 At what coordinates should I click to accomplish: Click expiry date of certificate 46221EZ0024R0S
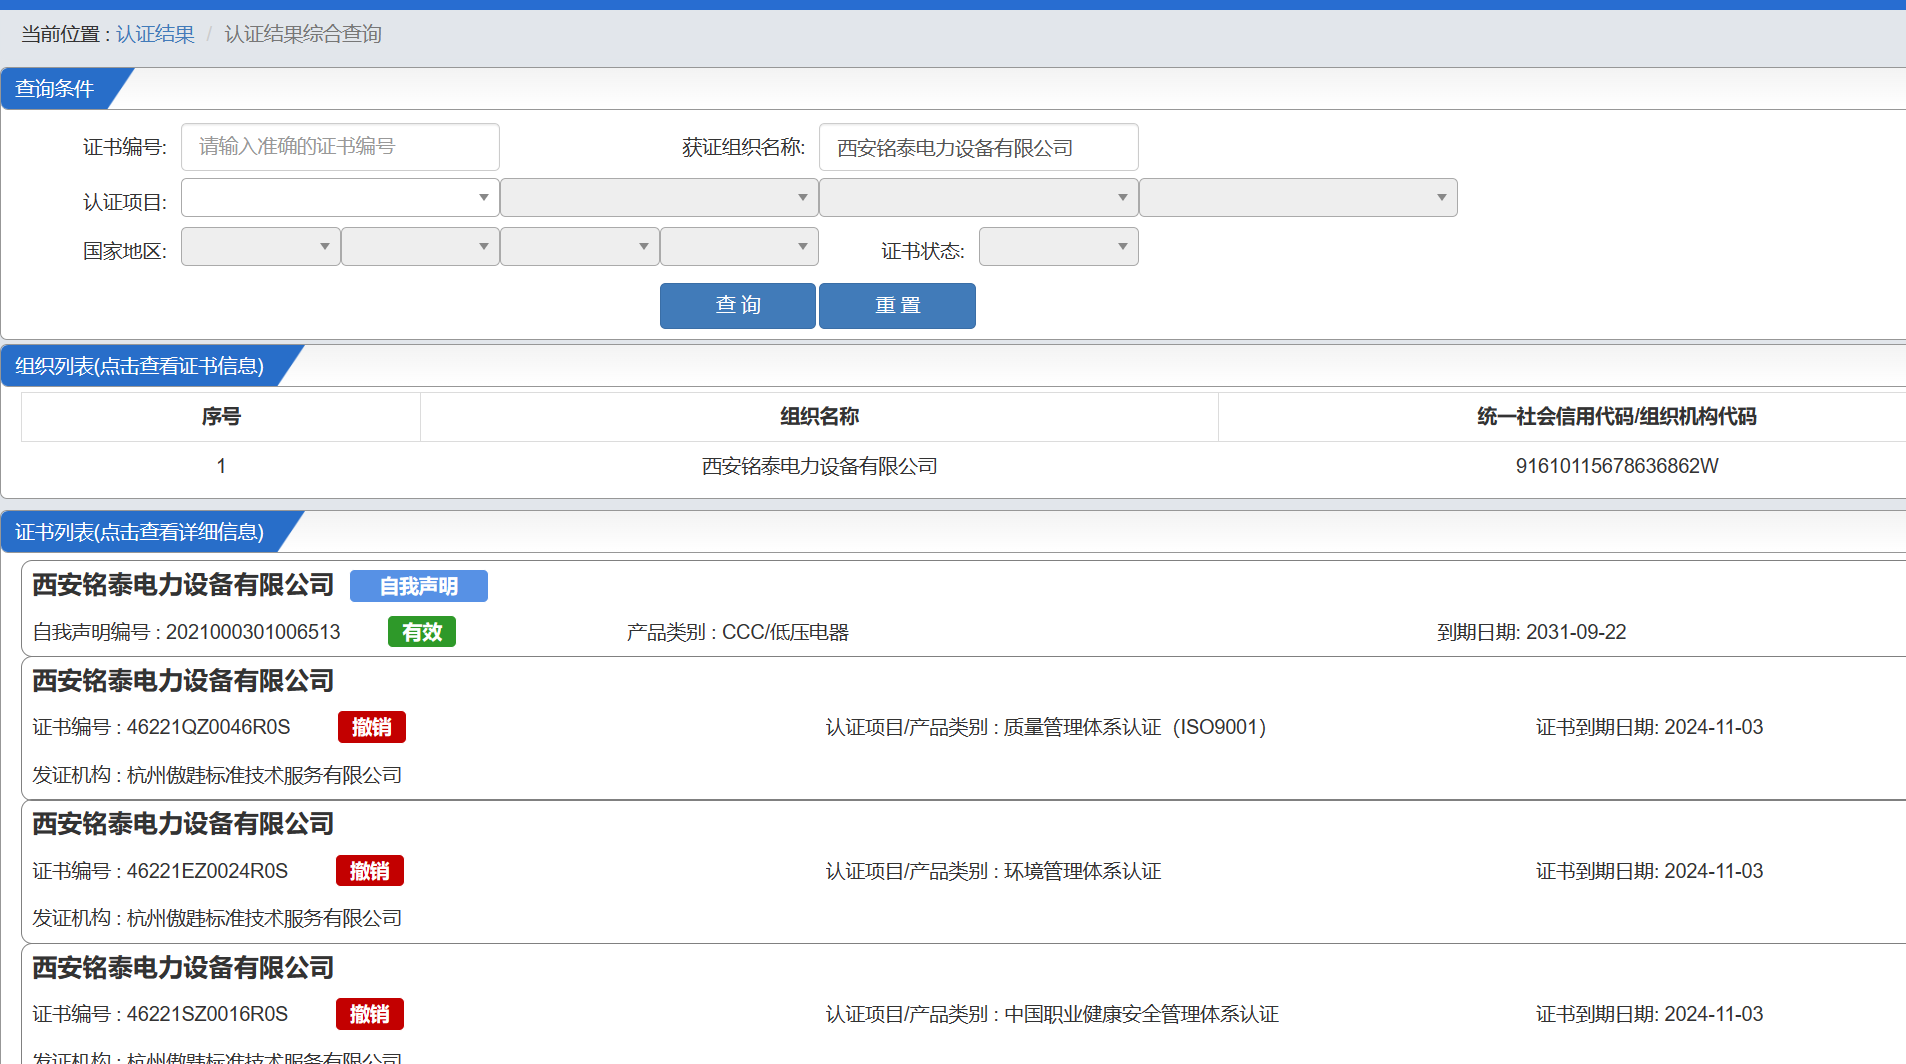(x=1649, y=871)
